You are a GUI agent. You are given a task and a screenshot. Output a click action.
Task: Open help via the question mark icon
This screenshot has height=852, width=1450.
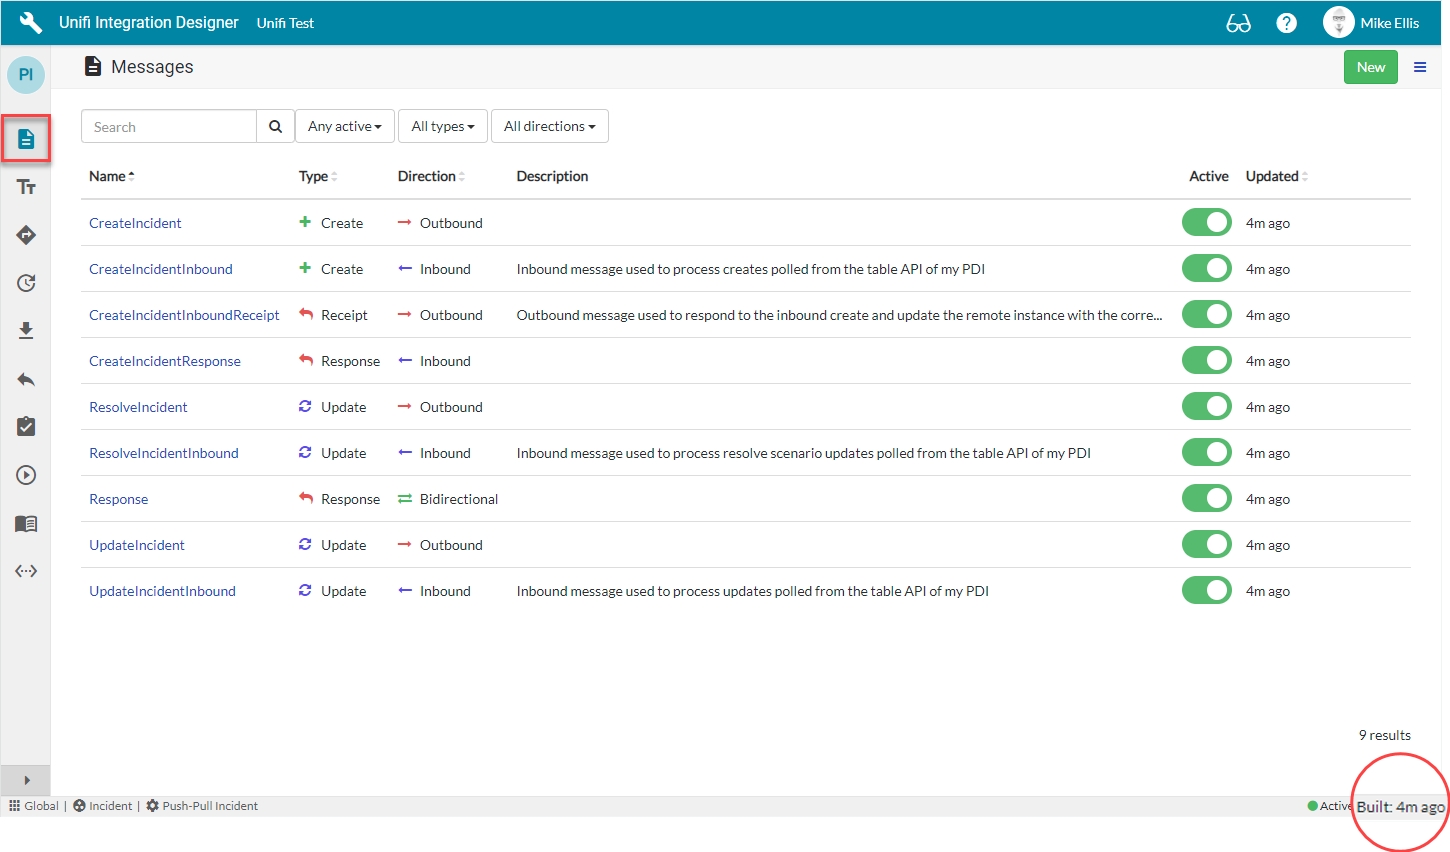tap(1286, 23)
